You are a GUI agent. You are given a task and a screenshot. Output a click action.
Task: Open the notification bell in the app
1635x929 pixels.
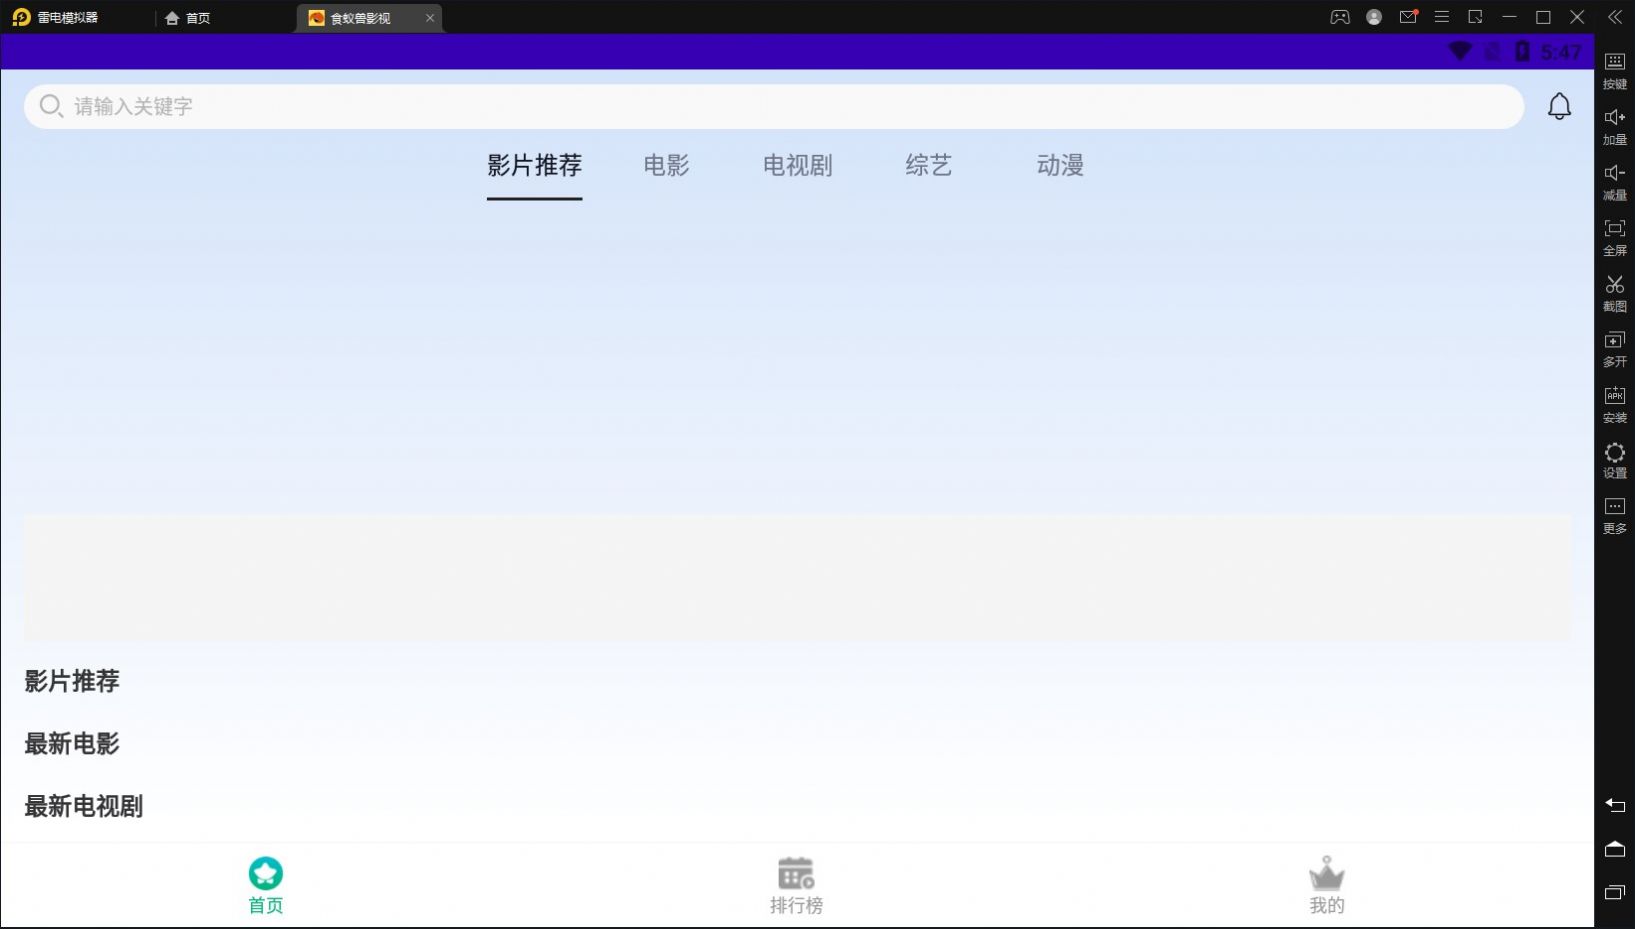pos(1559,105)
